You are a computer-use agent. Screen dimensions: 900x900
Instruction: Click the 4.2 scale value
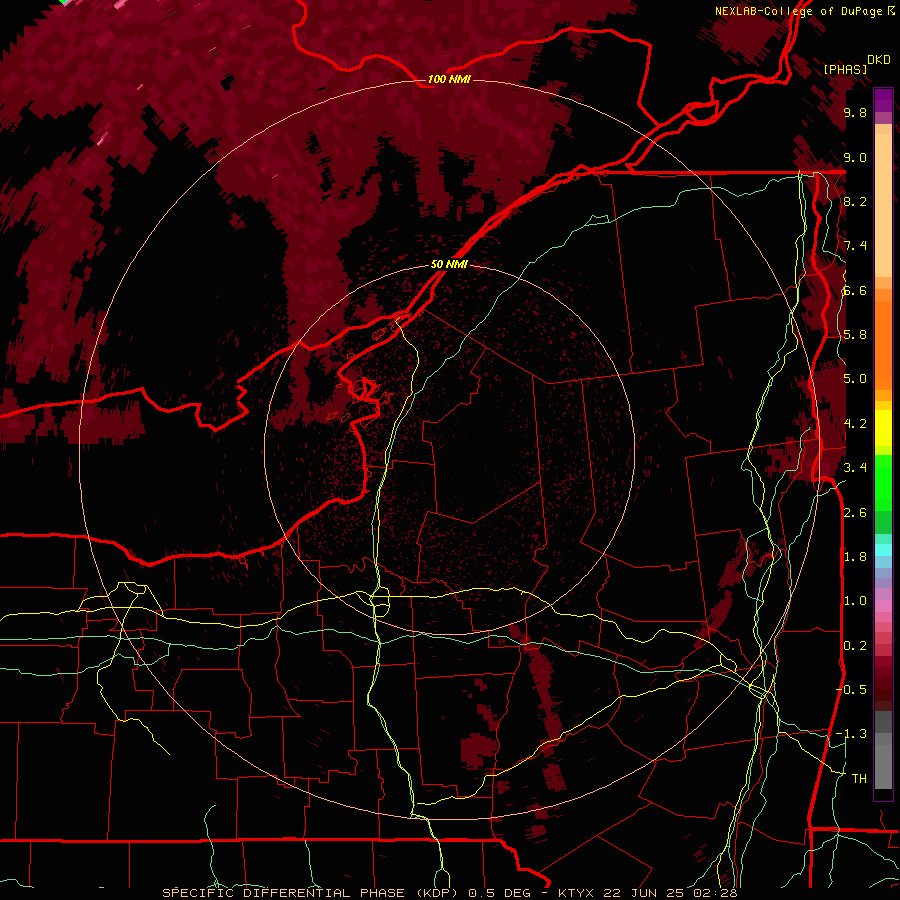click(x=855, y=424)
